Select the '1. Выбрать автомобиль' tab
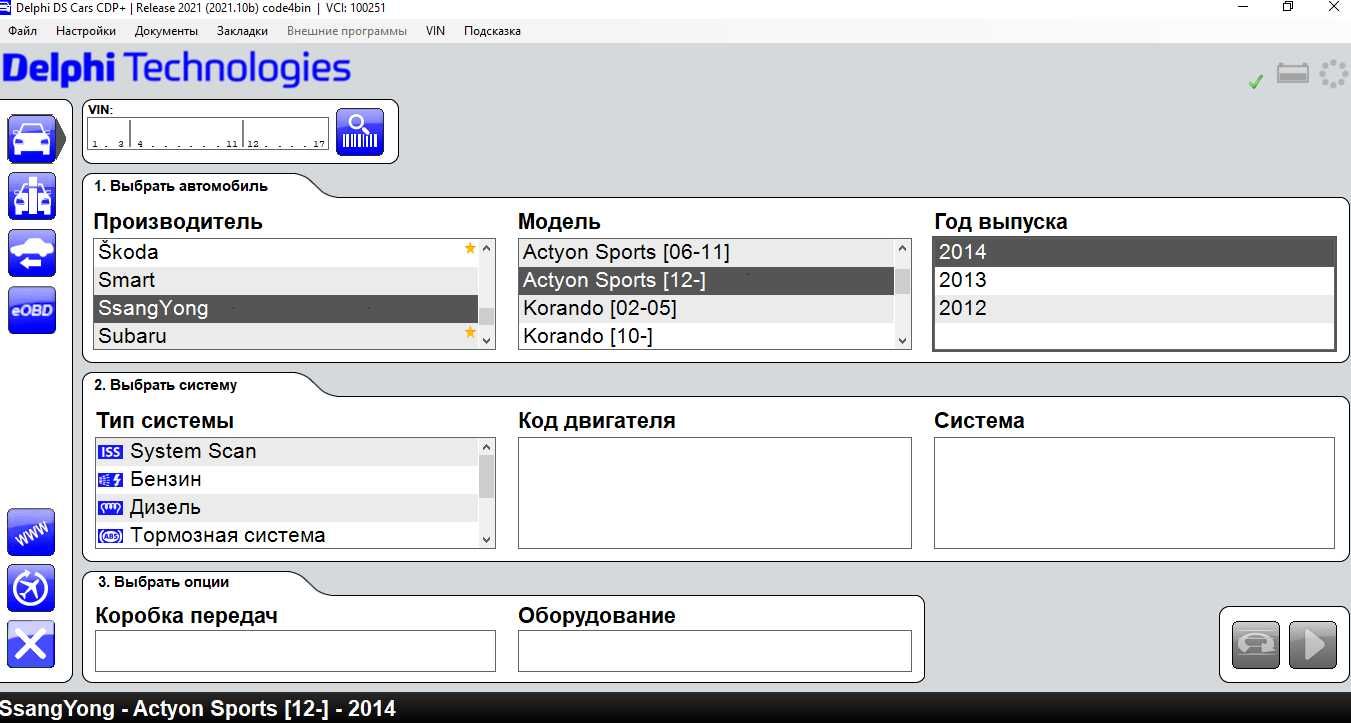1351x723 pixels. (181, 186)
